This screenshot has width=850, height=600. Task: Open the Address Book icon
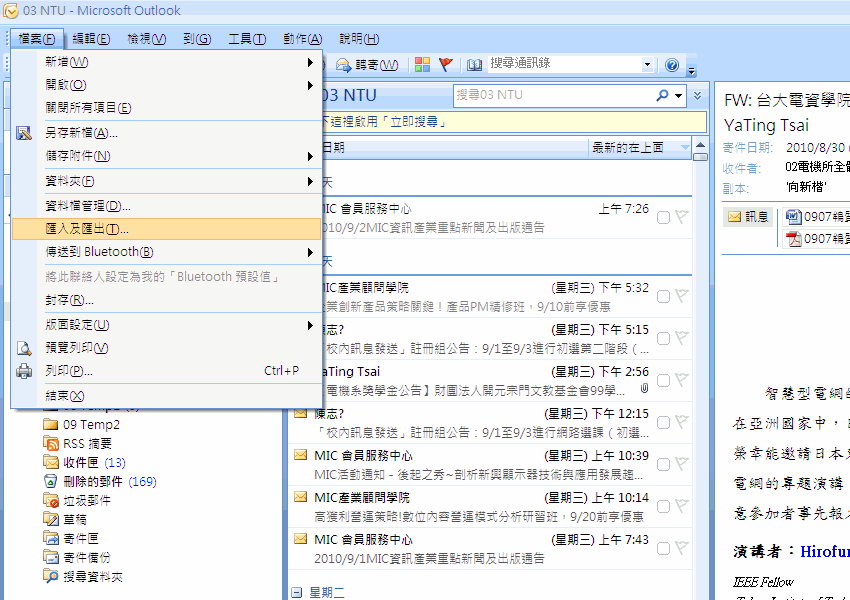[474, 65]
